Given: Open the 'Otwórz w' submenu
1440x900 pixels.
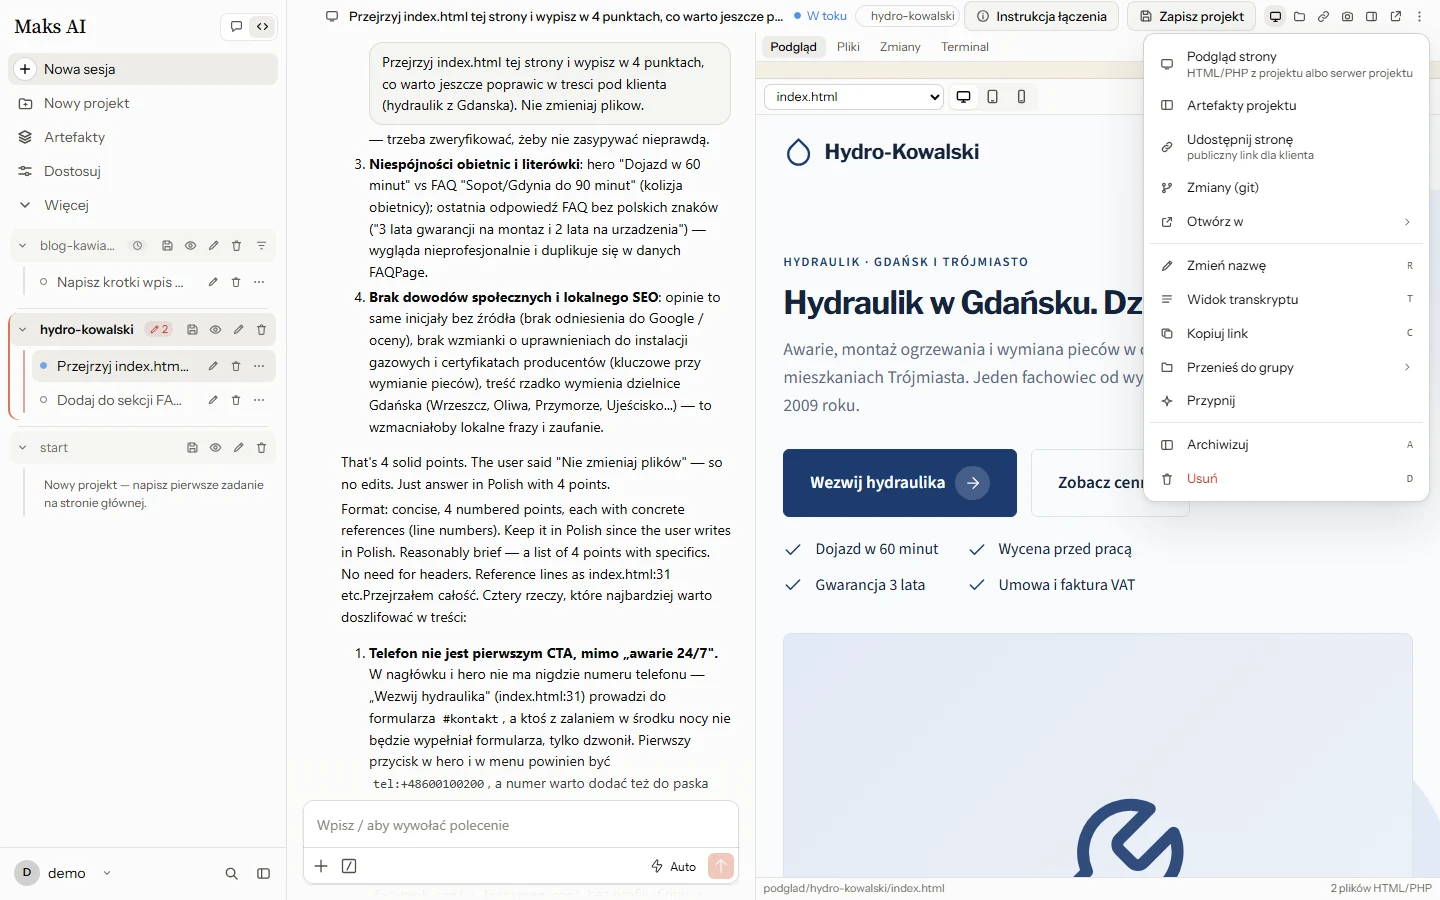Looking at the screenshot, I should (x=1286, y=222).
